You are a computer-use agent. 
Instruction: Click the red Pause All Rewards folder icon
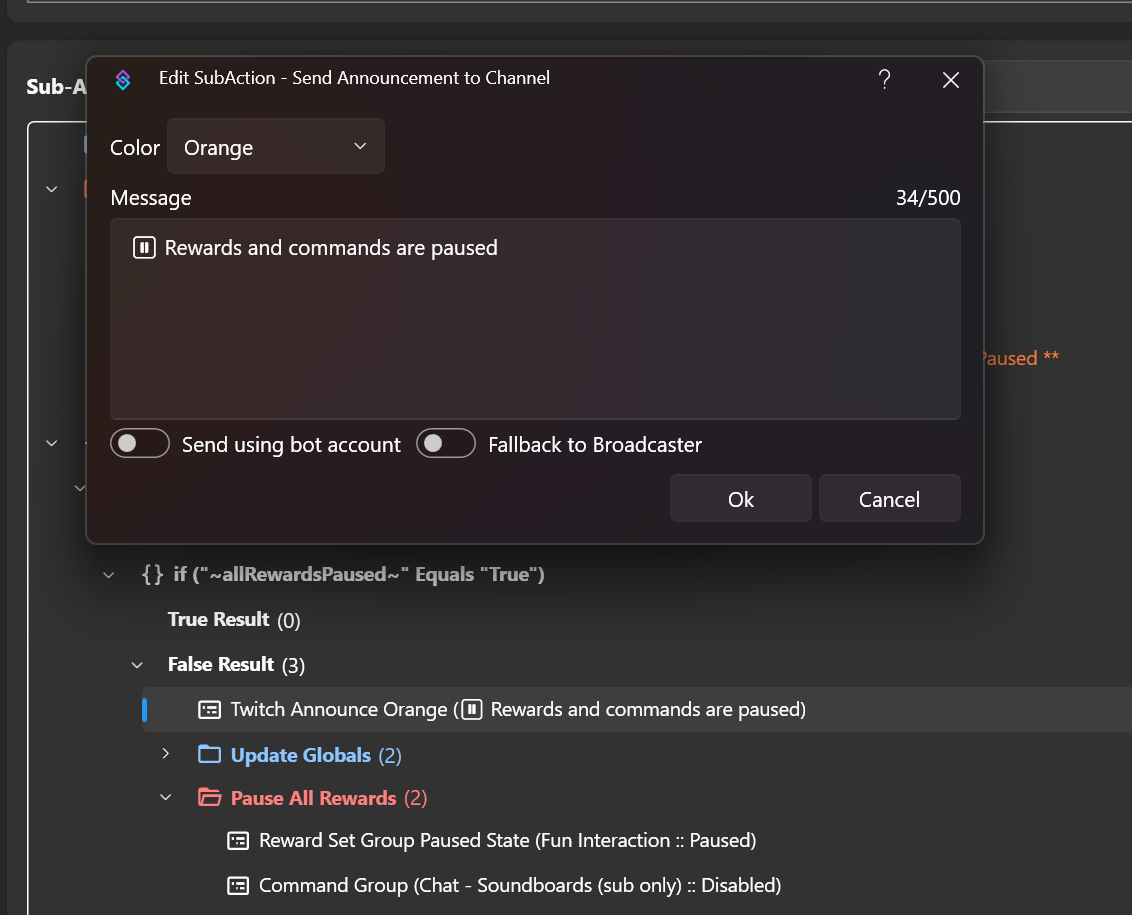[x=209, y=798]
